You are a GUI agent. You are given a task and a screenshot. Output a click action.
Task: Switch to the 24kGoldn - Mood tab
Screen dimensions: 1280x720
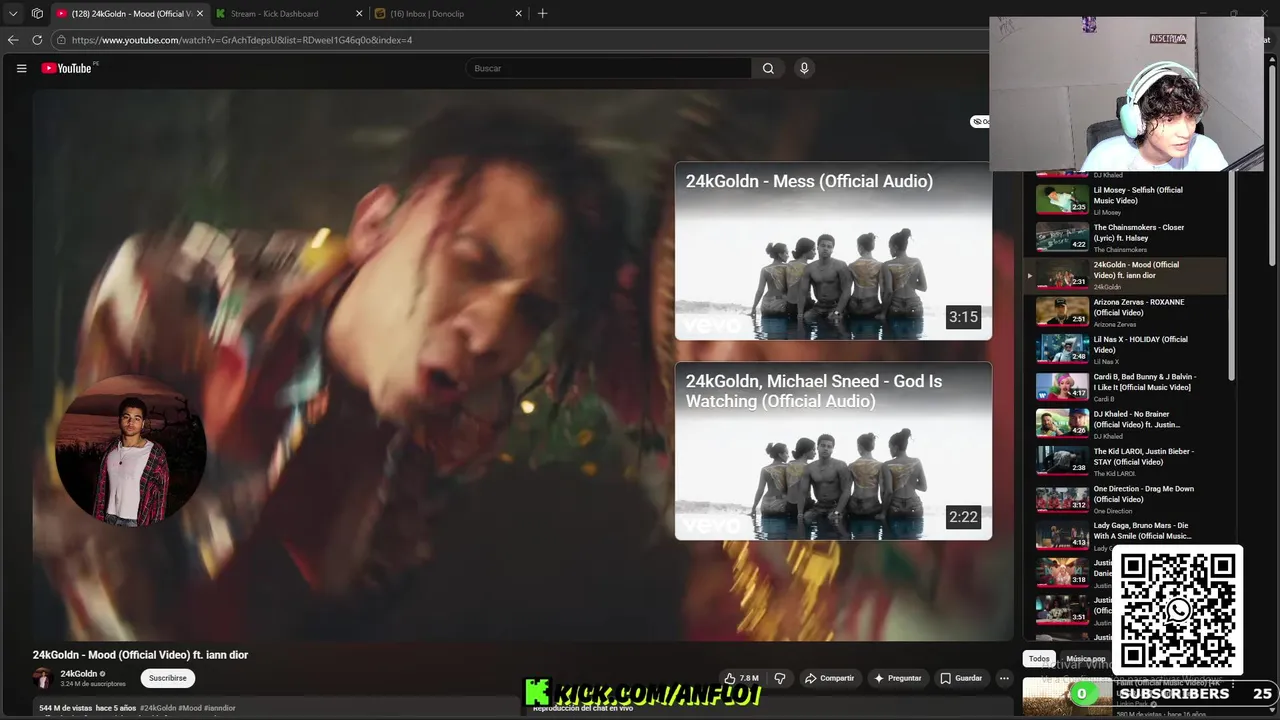click(x=130, y=13)
